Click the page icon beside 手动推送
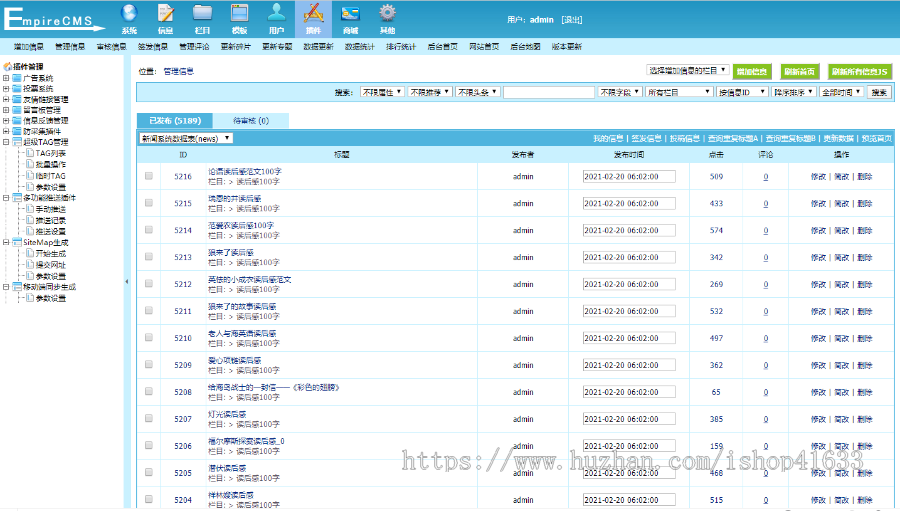This screenshot has height=511, width=900. pos(30,209)
